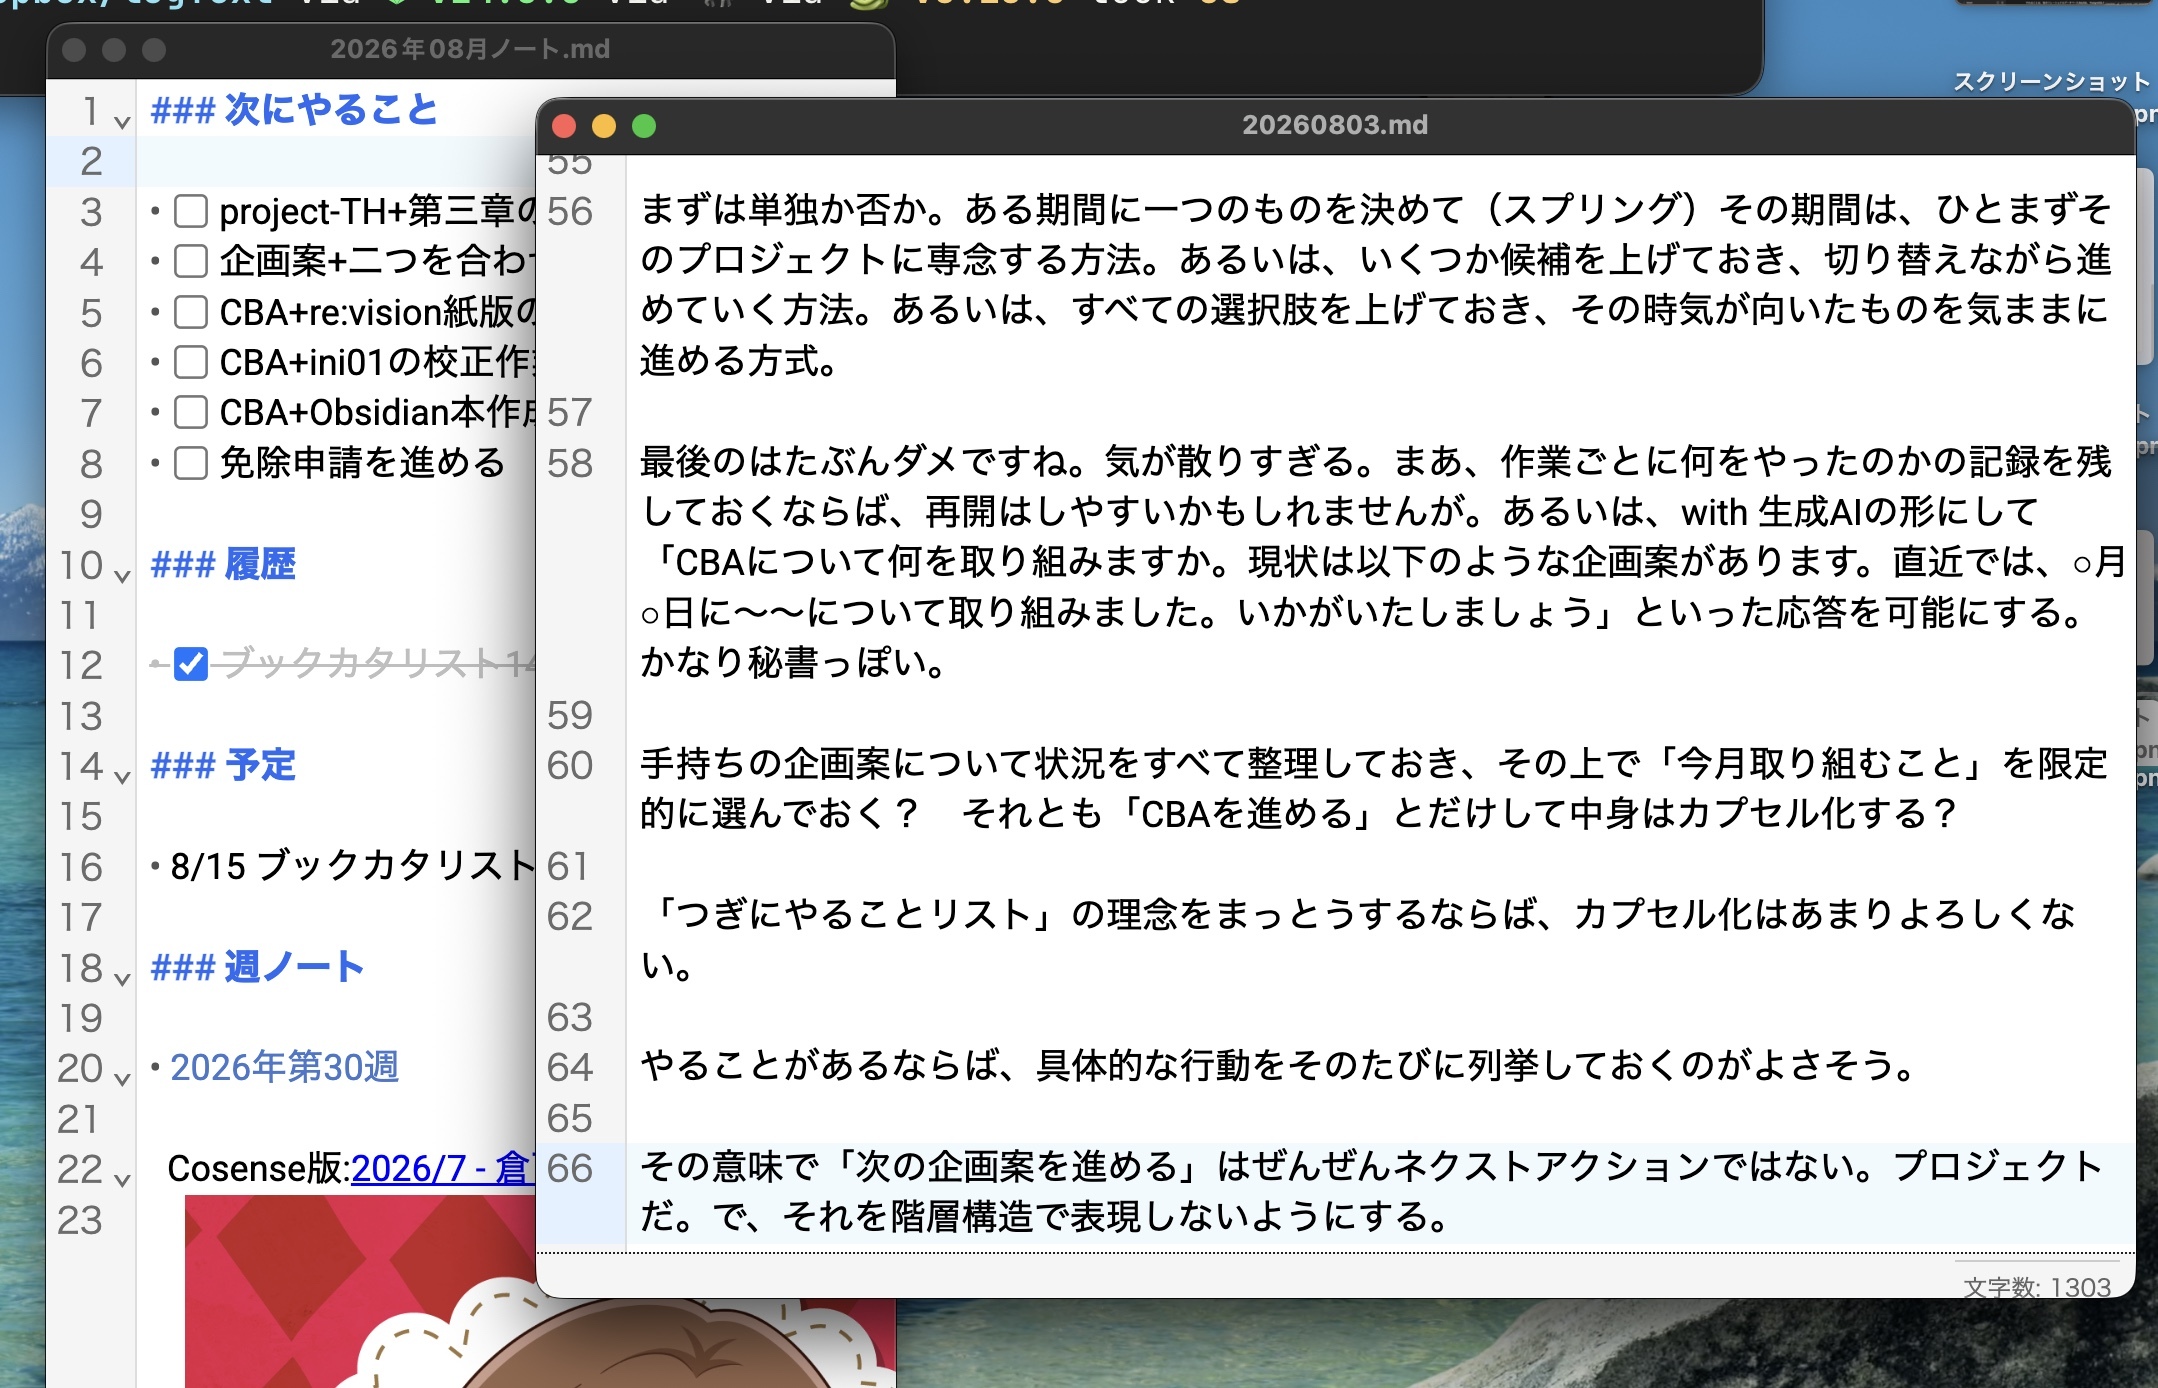Click the ### 次にやること heading
Viewport: 2158px width, 1388px height.
point(294,110)
